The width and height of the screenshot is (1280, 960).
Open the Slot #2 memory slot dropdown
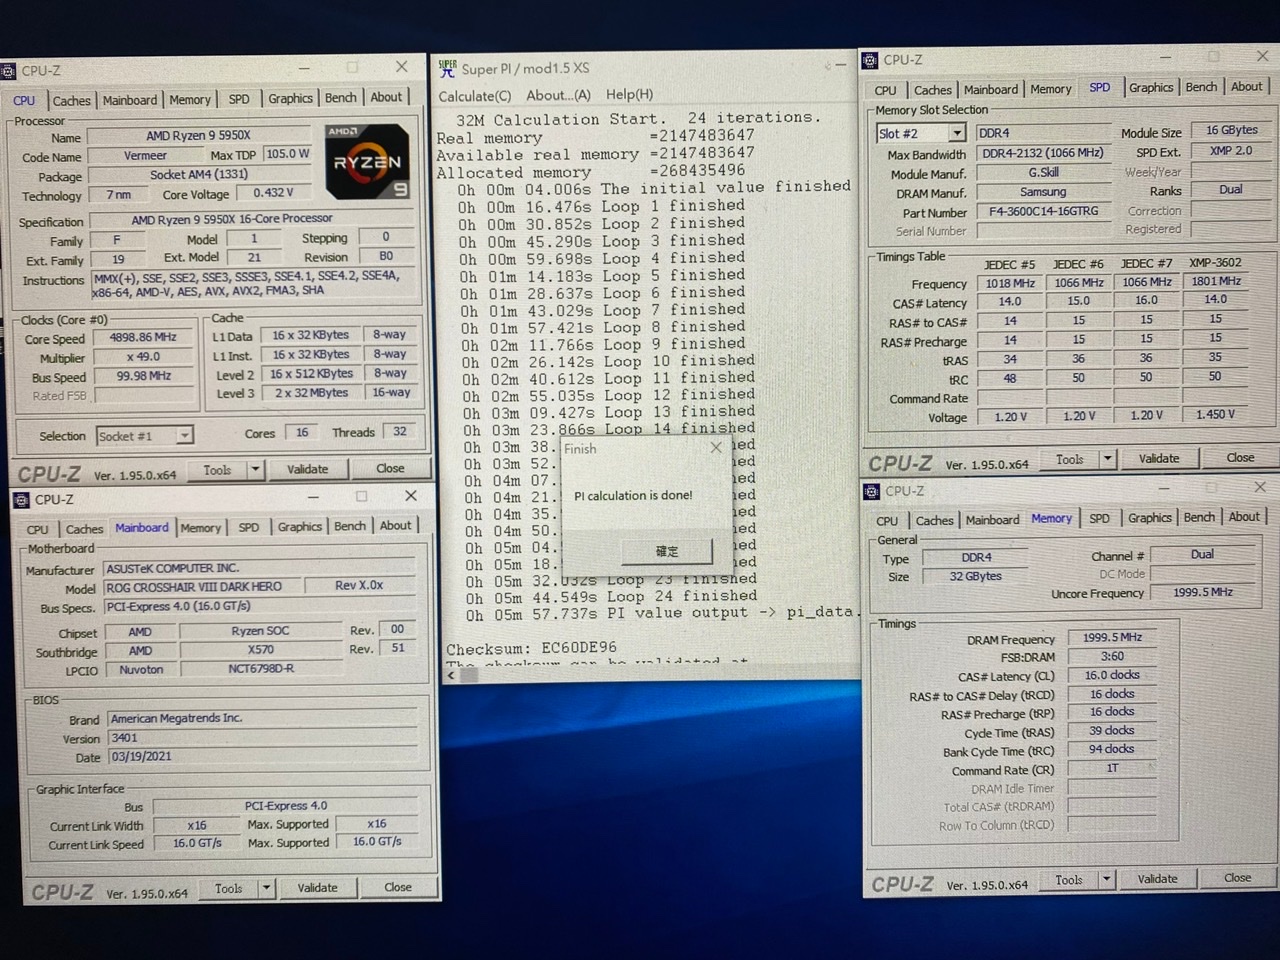pos(957,133)
